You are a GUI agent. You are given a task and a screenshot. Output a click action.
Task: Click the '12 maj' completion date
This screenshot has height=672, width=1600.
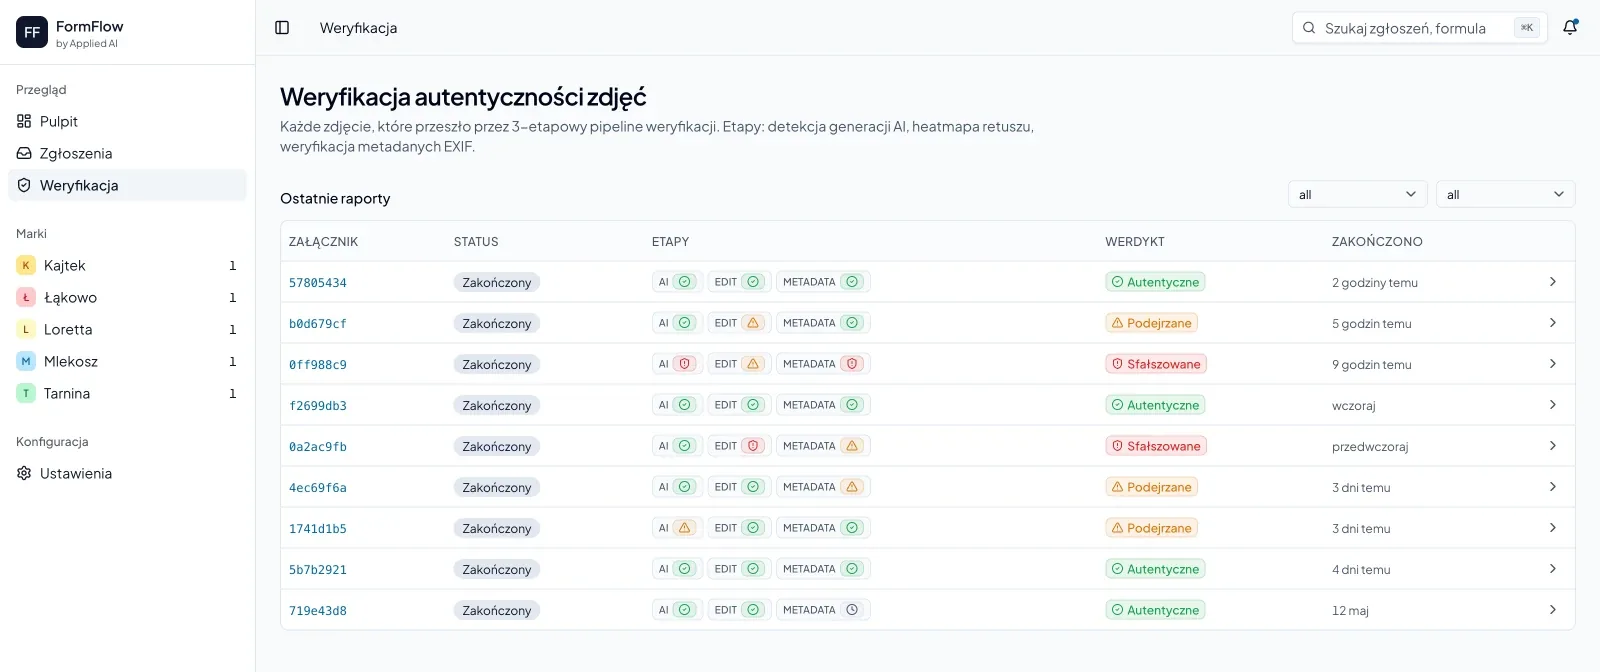point(1350,611)
